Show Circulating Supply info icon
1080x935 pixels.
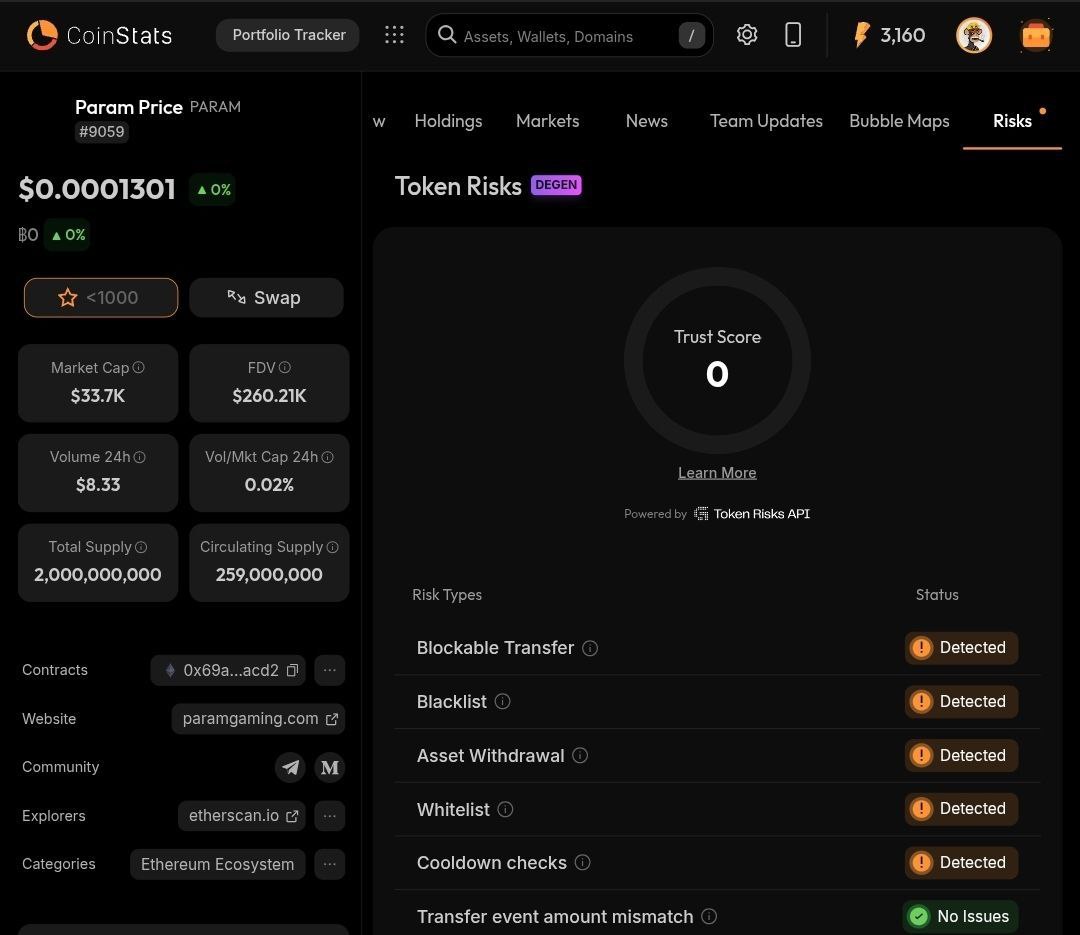(x=333, y=547)
